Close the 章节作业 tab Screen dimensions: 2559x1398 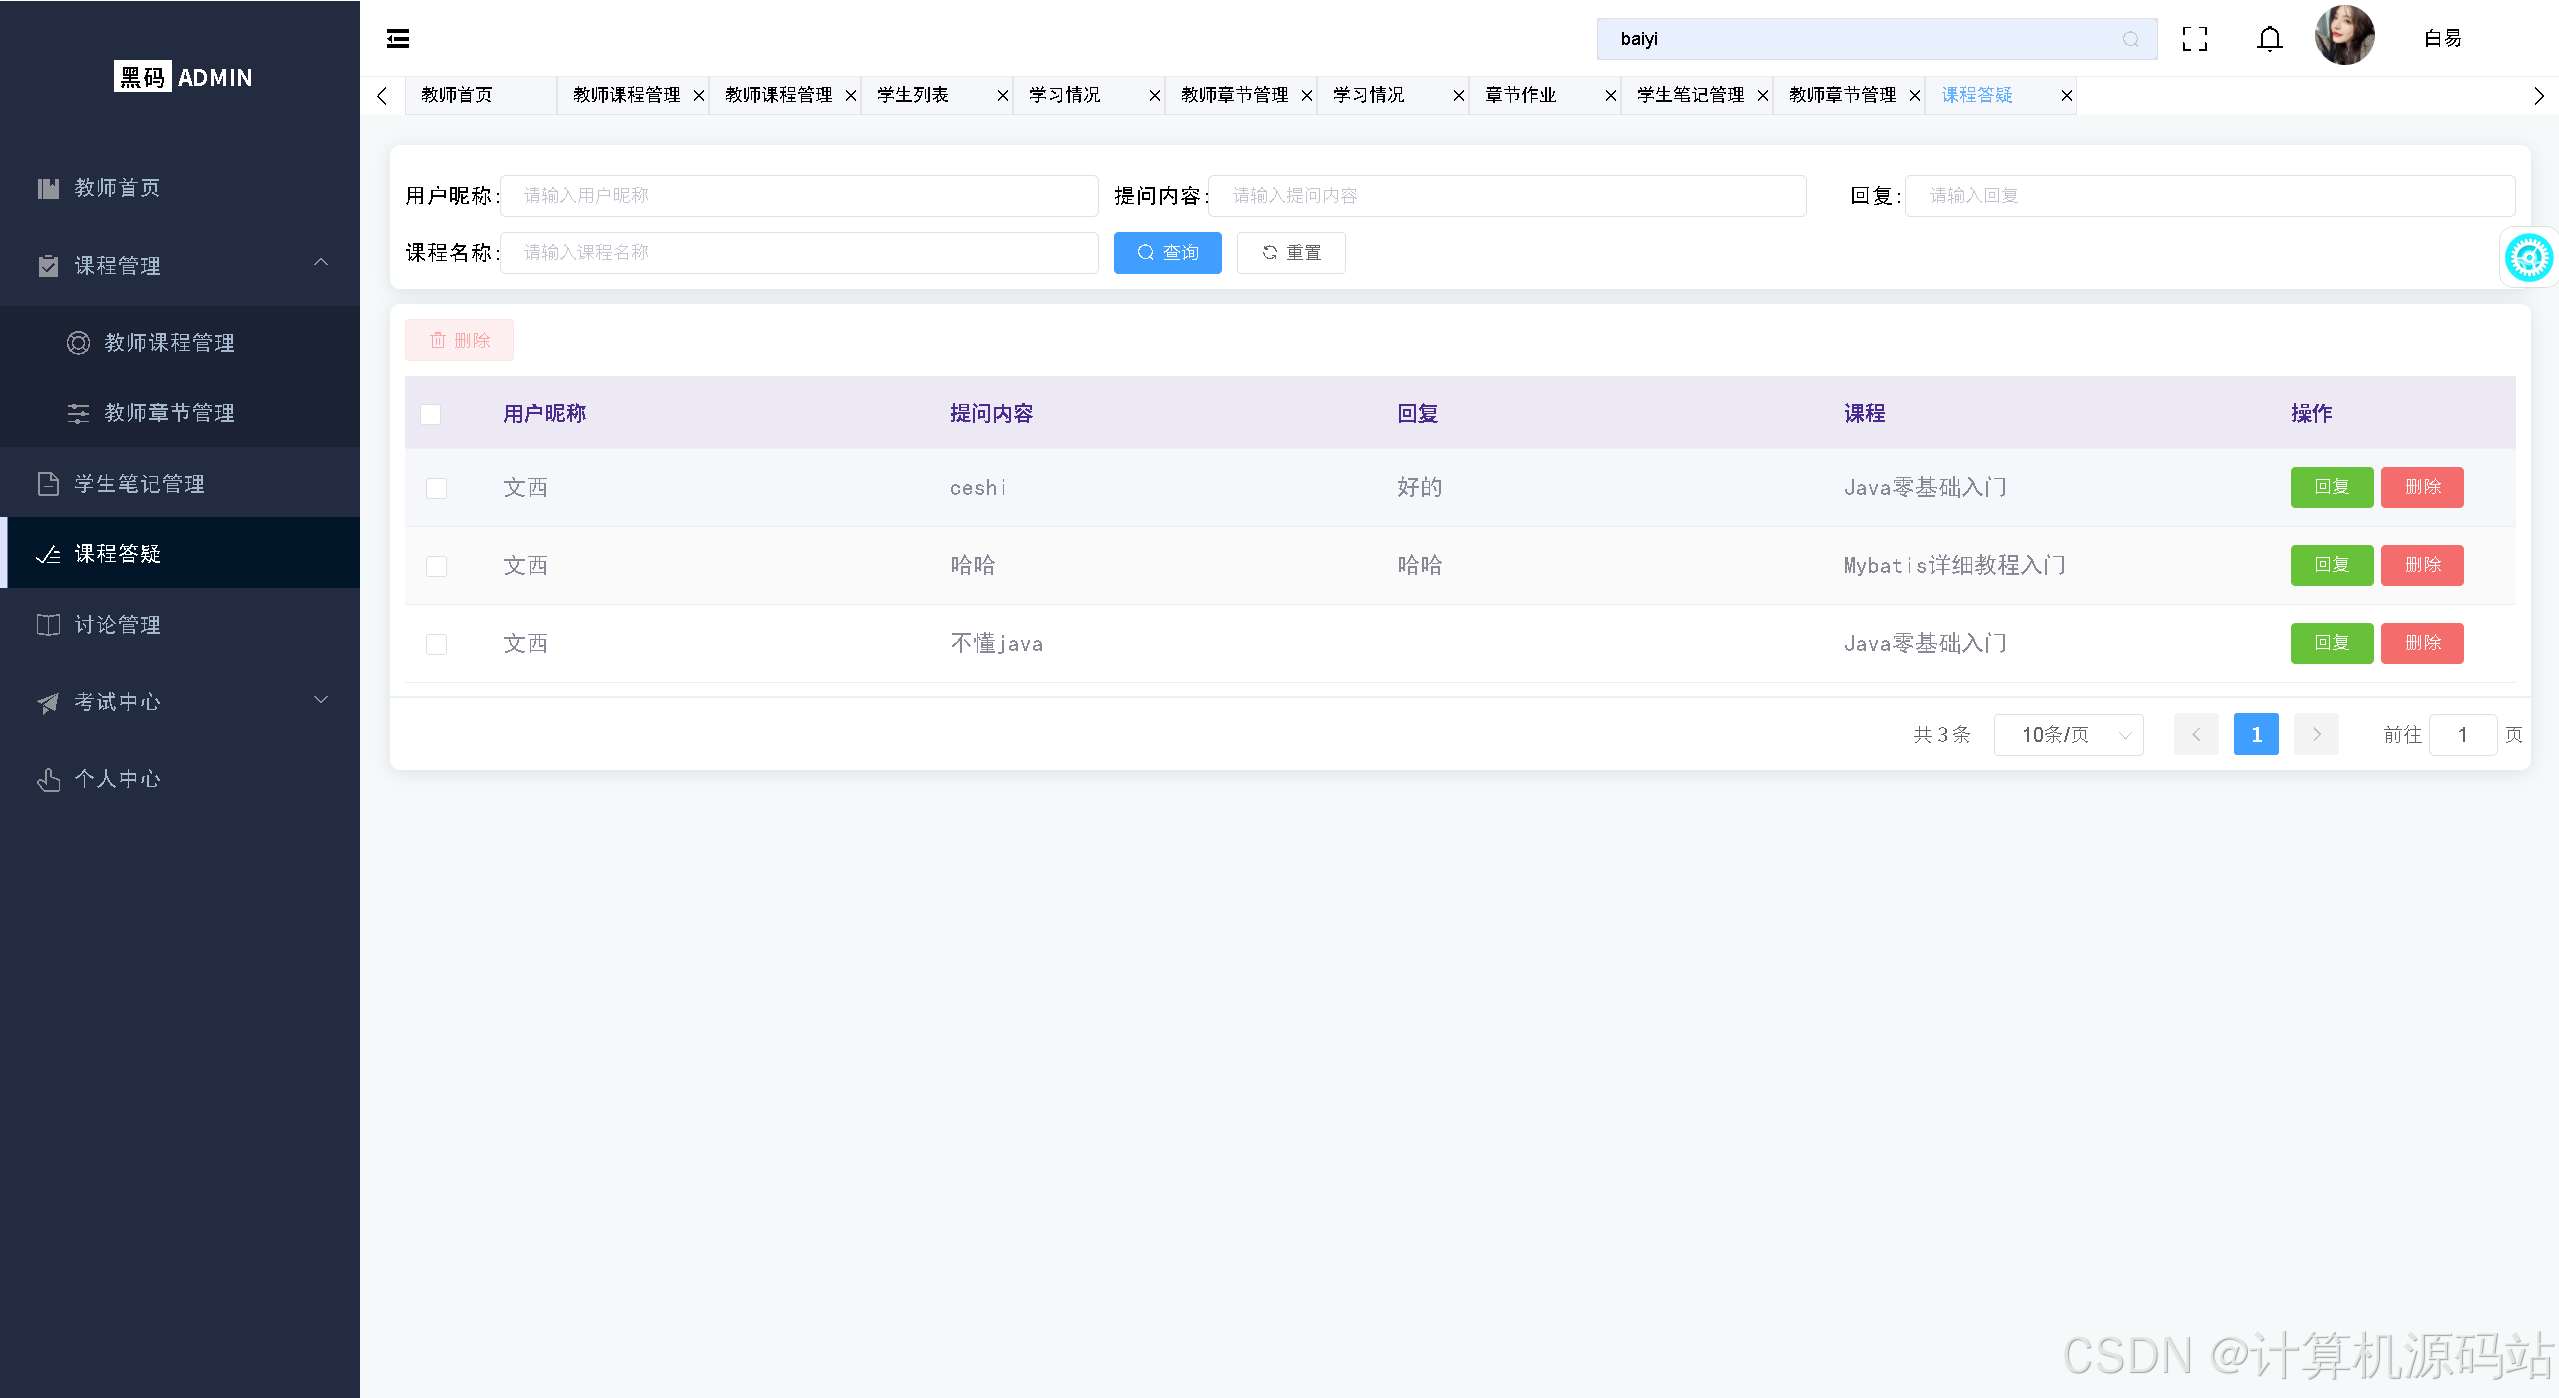point(1610,96)
